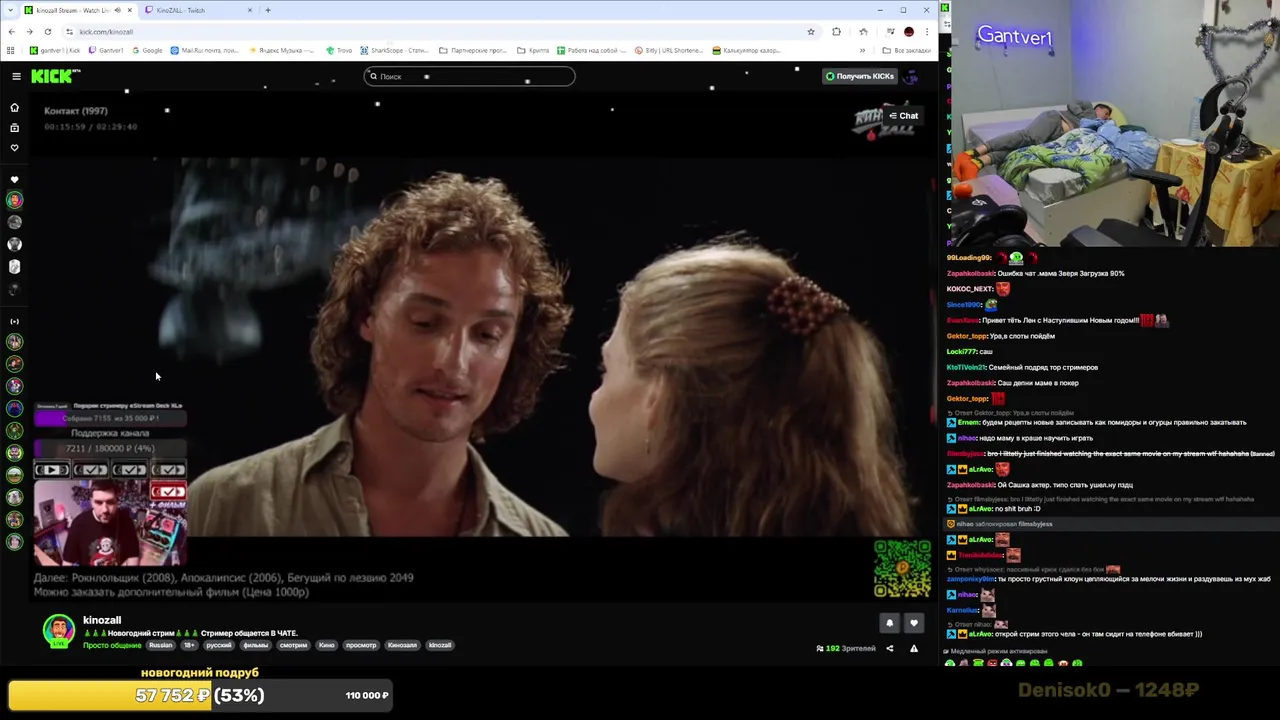Open the Mail.Ru bookmark

(205, 50)
